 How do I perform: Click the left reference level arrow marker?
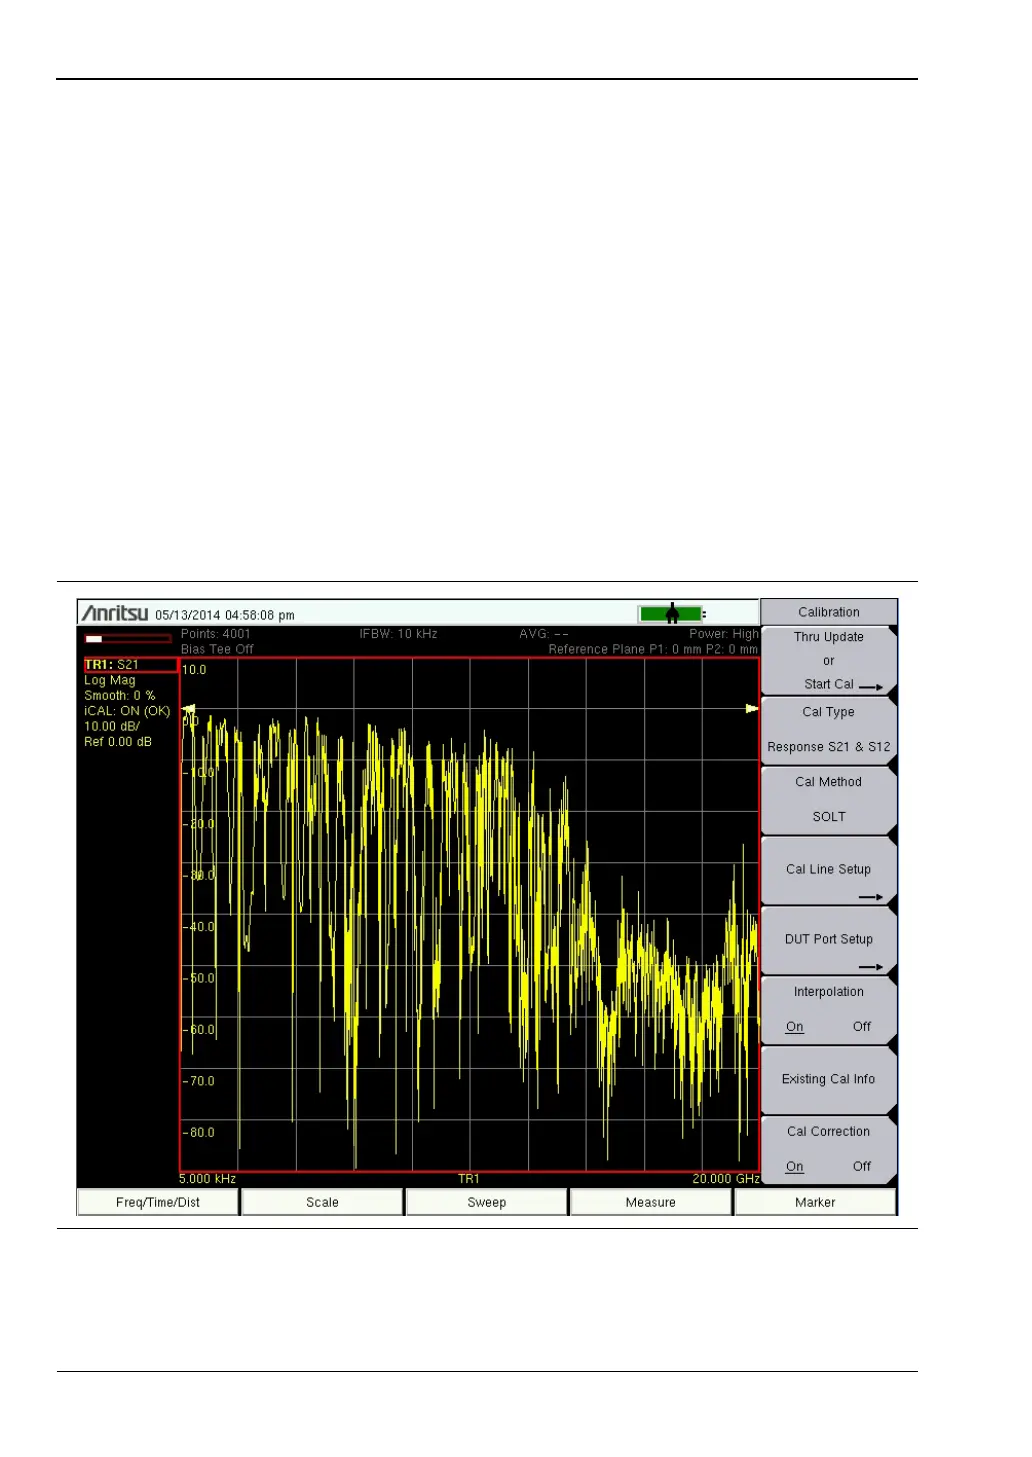click(x=187, y=709)
